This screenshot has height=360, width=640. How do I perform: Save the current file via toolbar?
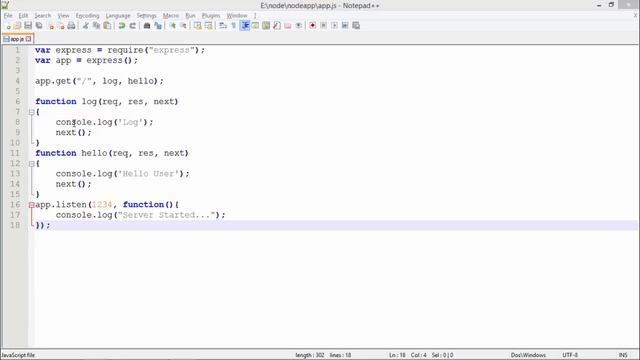point(28,26)
